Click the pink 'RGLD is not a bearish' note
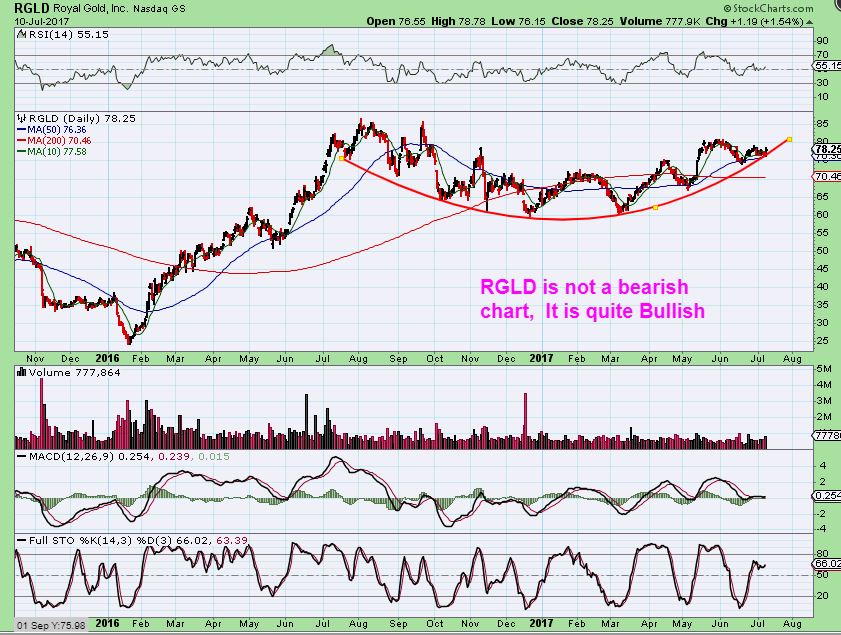841x635 pixels. point(584,287)
